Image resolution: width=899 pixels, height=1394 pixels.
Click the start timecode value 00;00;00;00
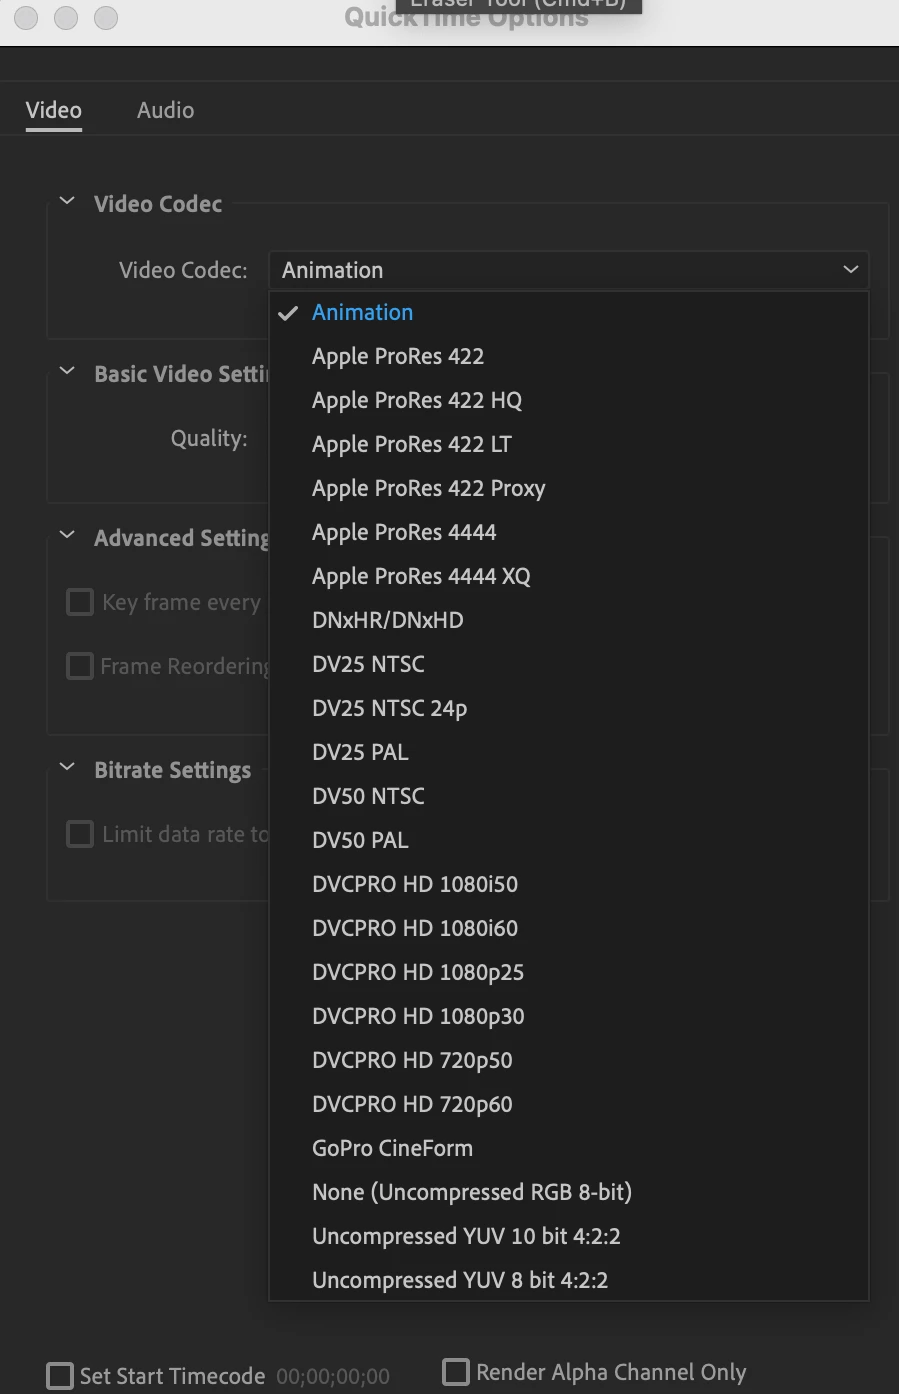[333, 1377]
